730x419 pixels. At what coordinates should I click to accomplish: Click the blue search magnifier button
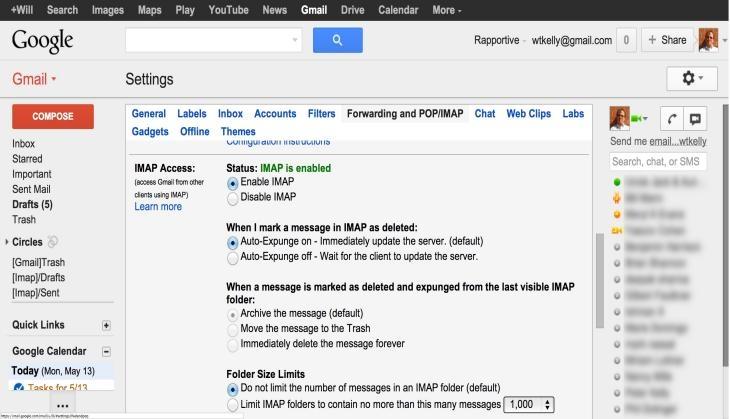click(338, 40)
